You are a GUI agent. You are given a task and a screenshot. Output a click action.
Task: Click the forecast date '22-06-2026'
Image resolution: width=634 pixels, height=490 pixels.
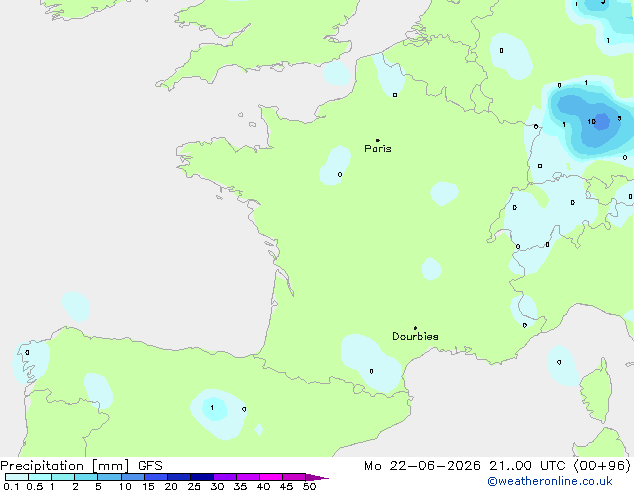pos(435,466)
